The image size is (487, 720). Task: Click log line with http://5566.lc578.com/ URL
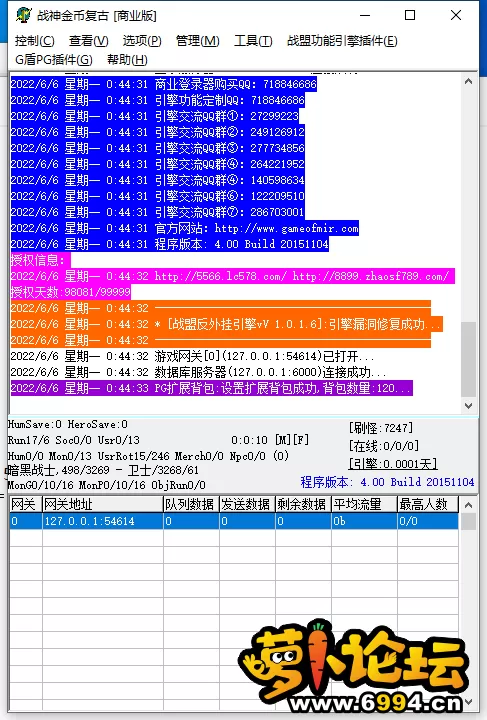(232, 276)
